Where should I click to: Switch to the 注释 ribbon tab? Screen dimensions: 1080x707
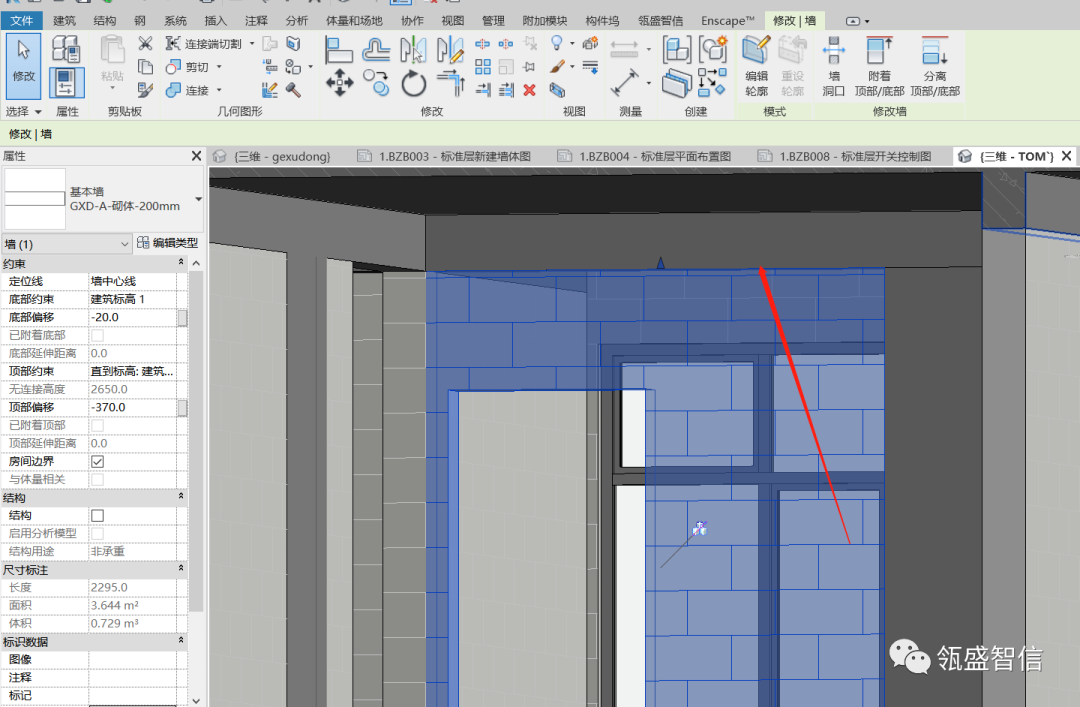(256, 21)
